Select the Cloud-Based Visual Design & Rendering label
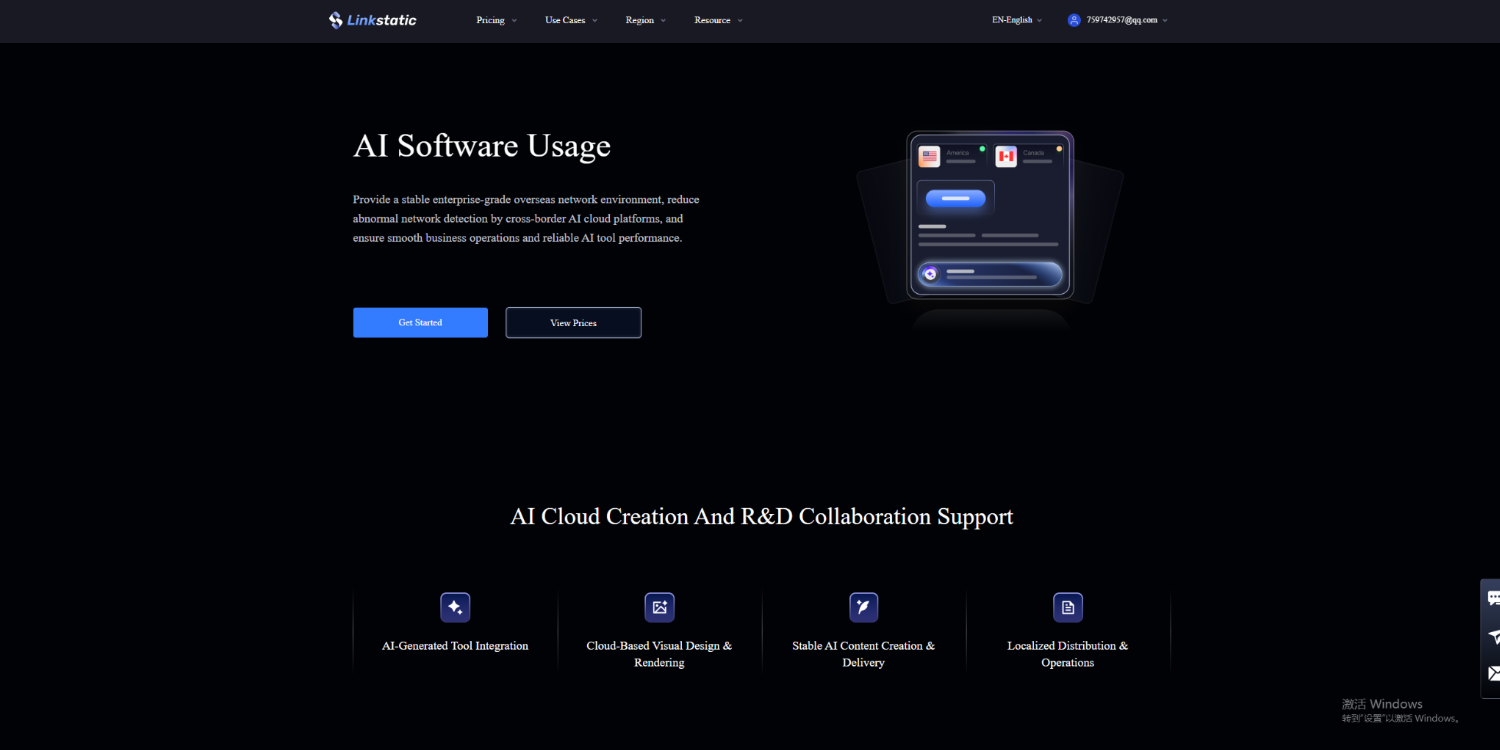Screen dimensions: 1500x750 [x=659, y=654]
